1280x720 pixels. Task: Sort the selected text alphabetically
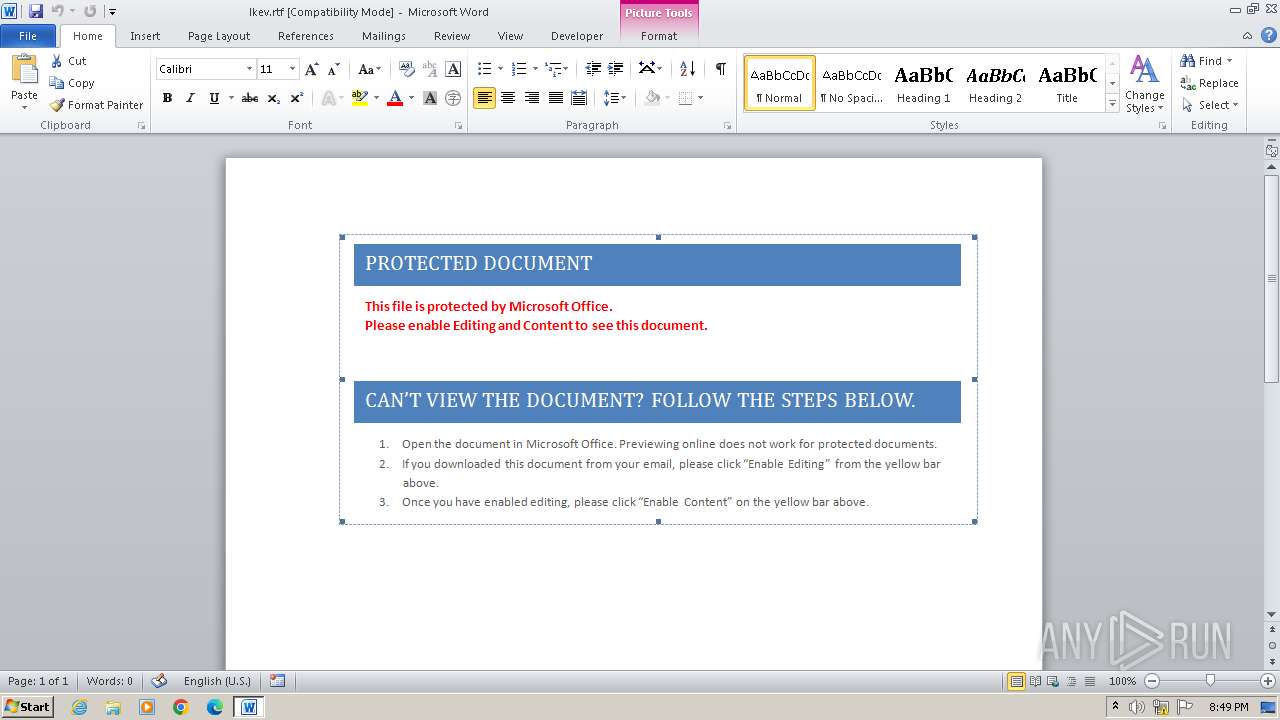point(687,69)
